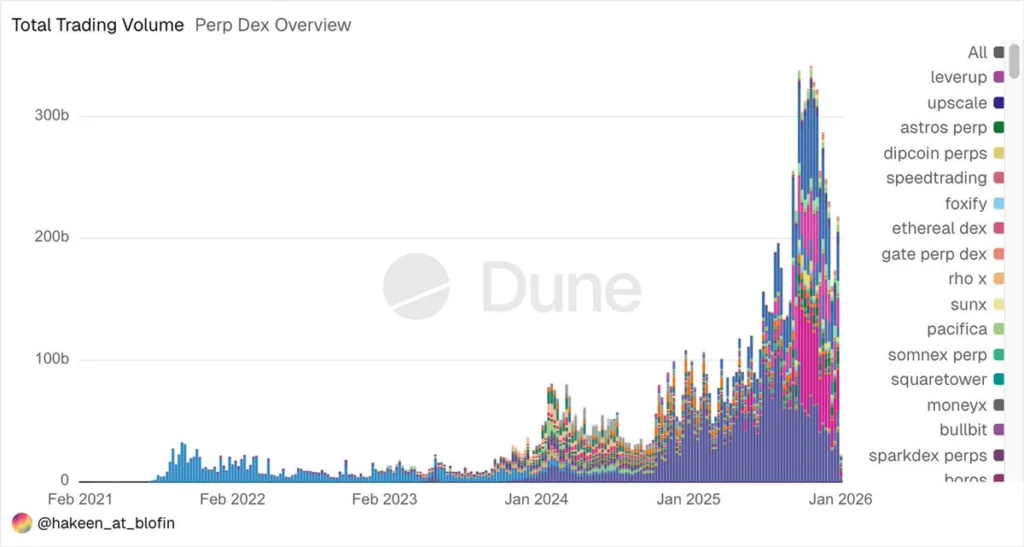This screenshot has height=547, width=1024.
Task: Click the pacifica green legend marker
Action: pyautogui.click(x=998, y=329)
